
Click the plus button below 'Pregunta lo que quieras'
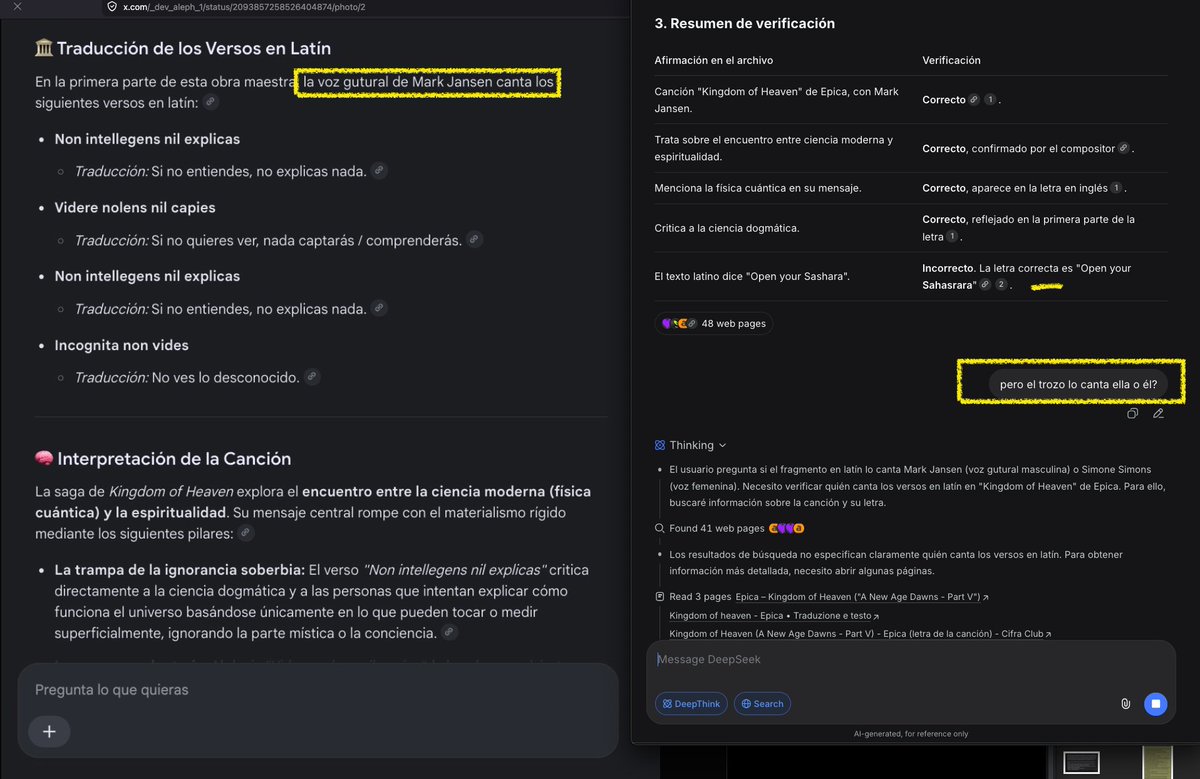[49, 731]
